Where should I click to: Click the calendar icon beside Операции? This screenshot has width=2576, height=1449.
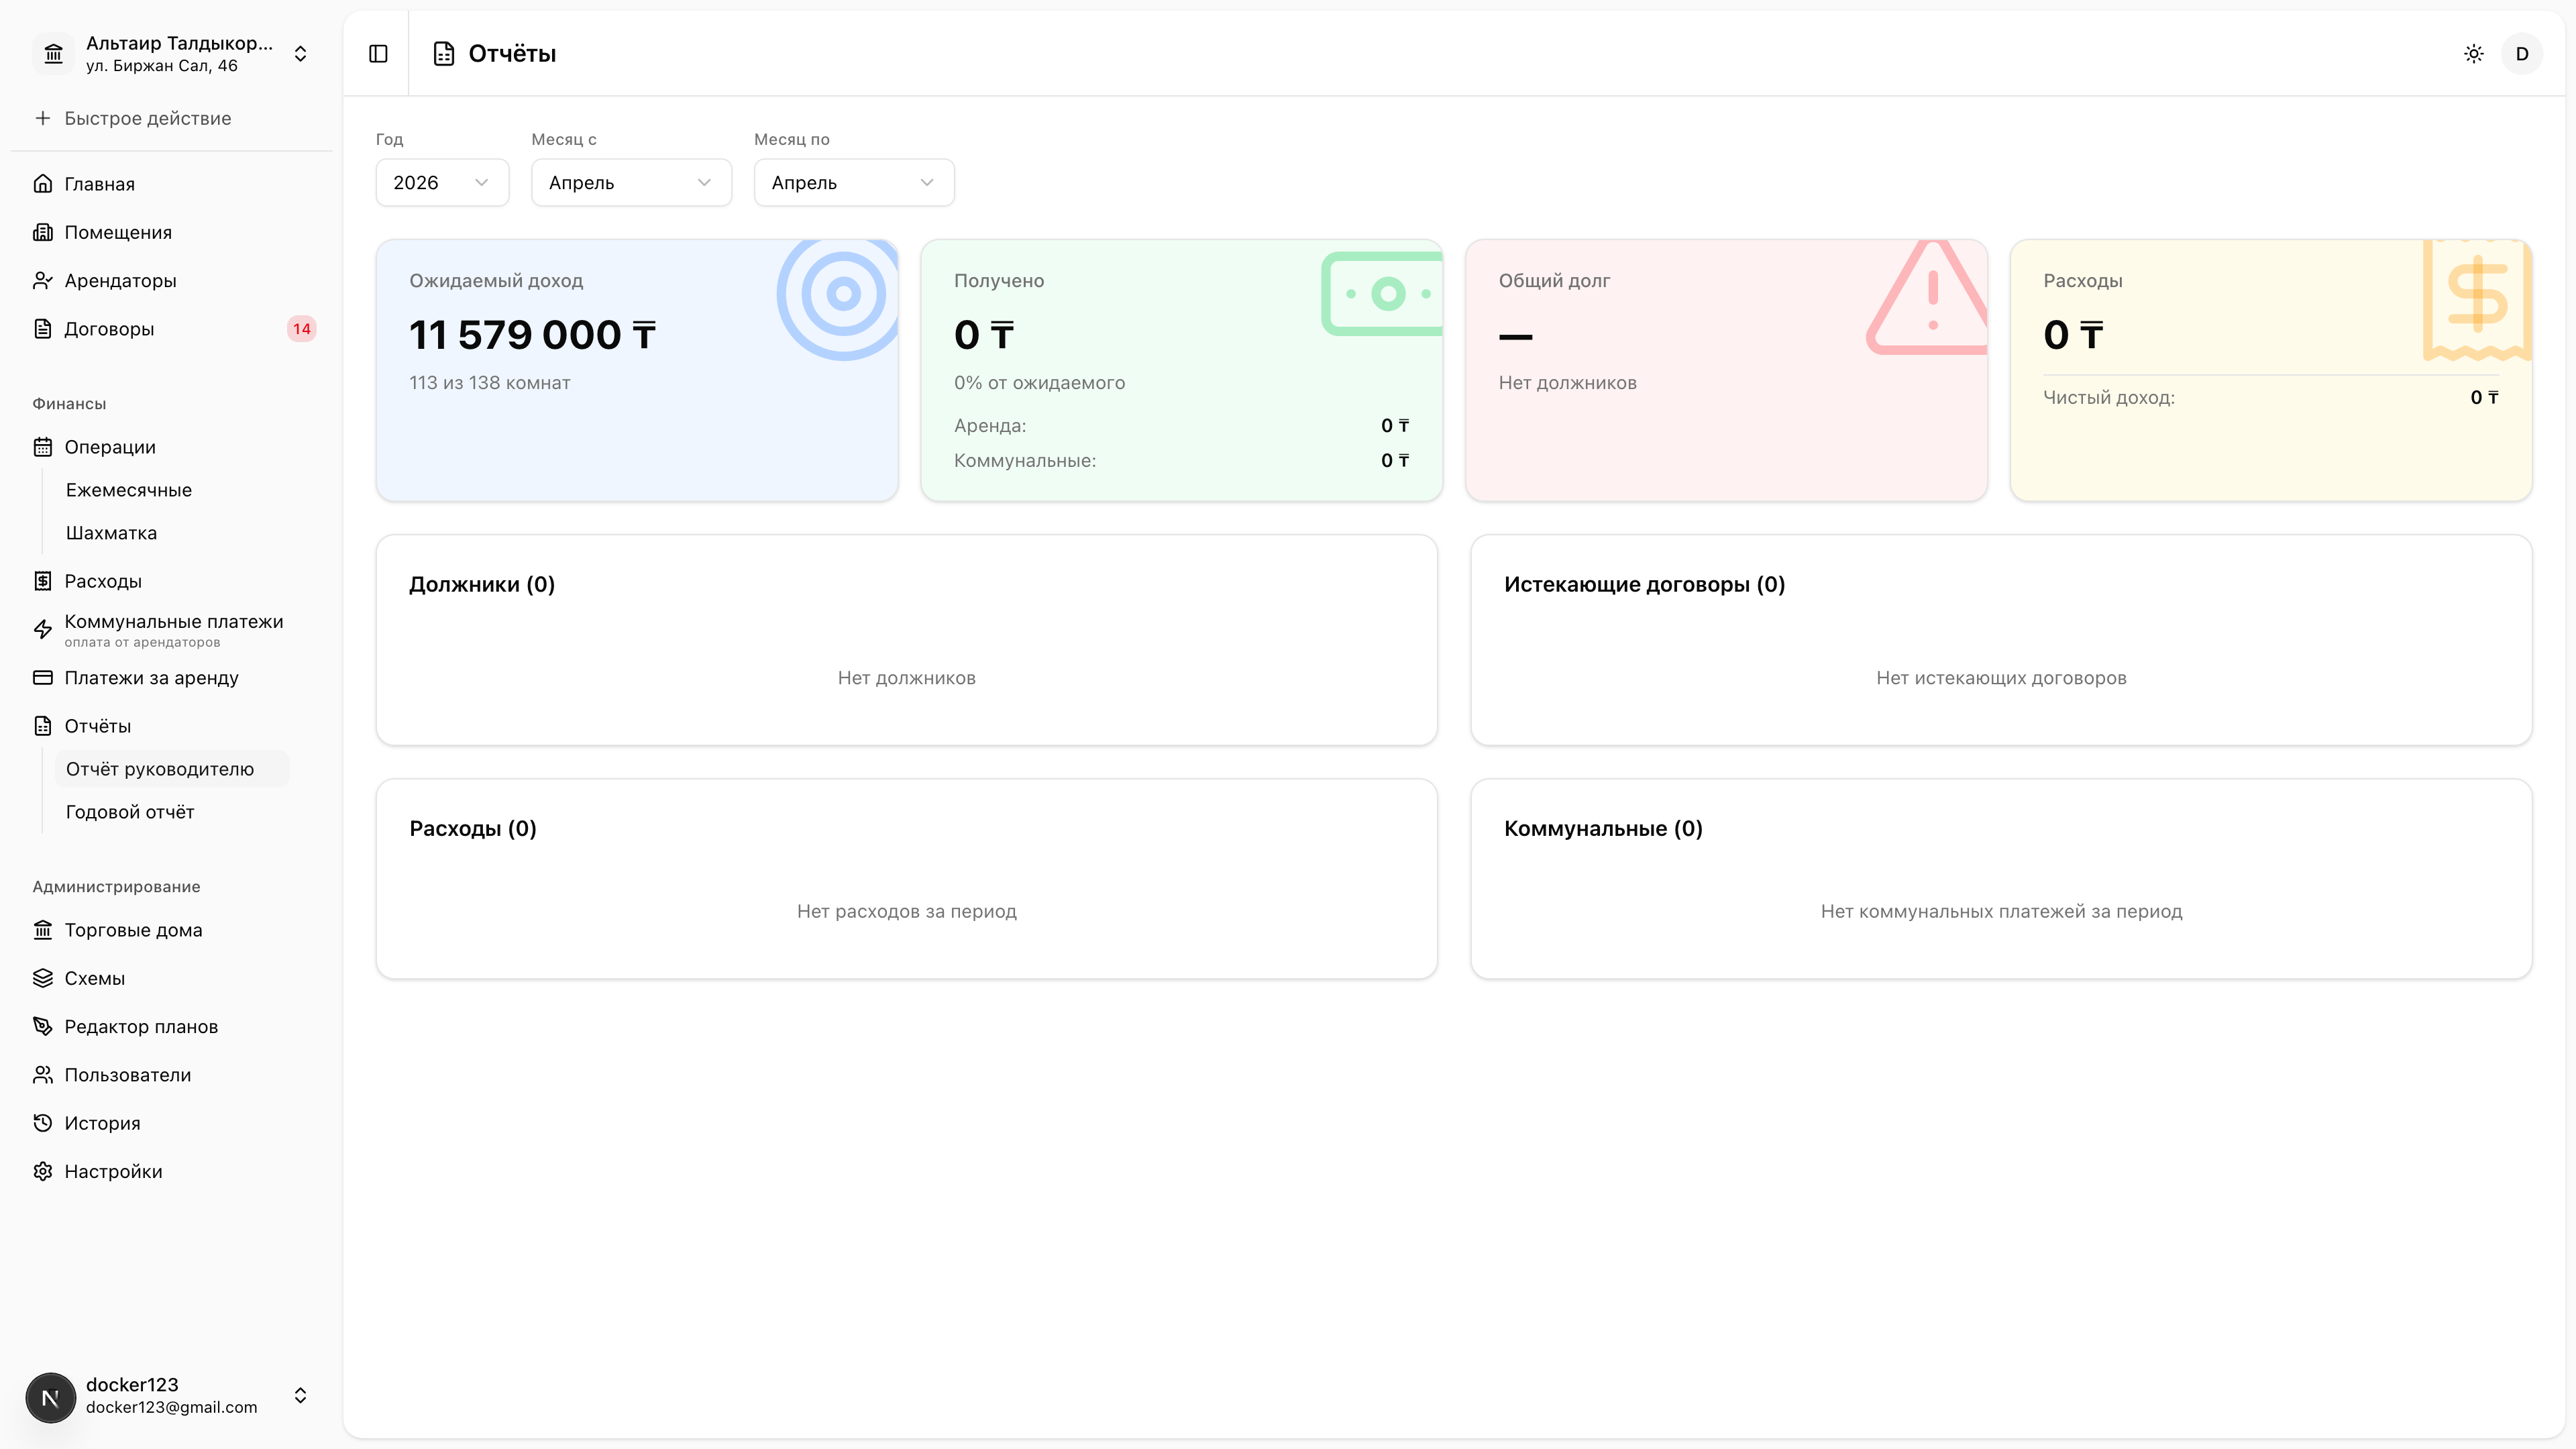[x=43, y=447]
